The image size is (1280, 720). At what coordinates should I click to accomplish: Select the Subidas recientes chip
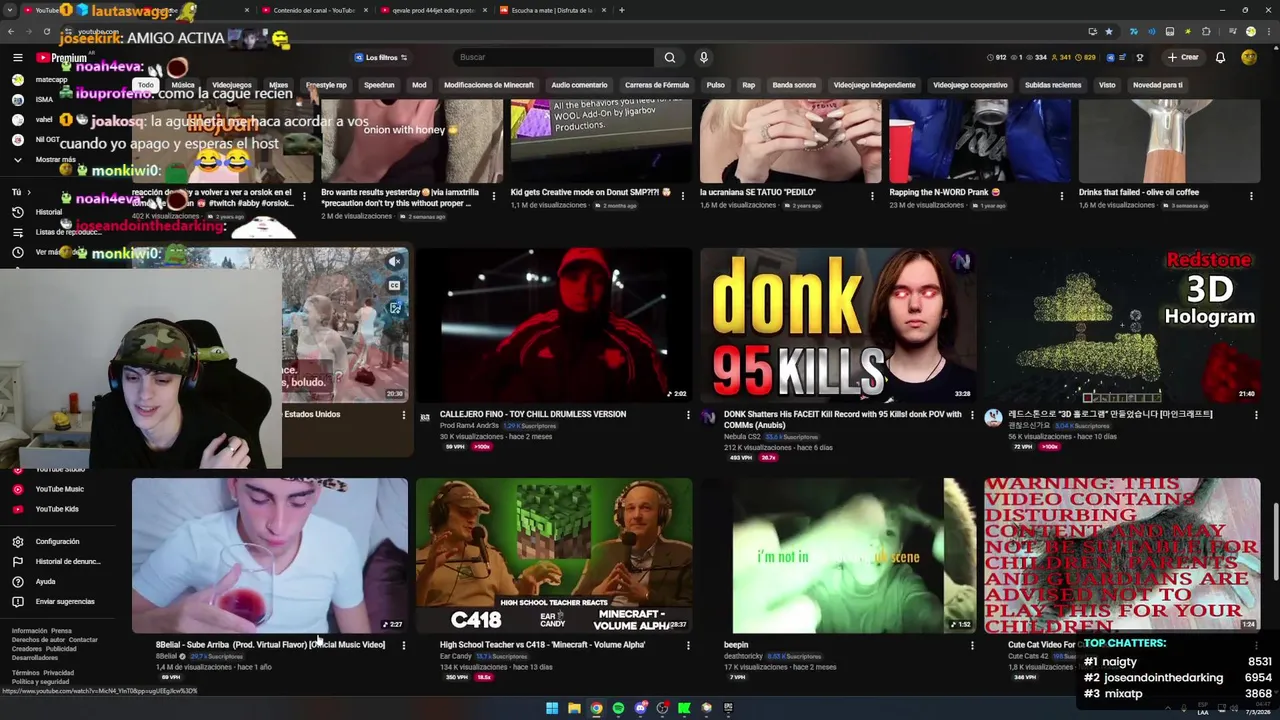[x=1053, y=85]
